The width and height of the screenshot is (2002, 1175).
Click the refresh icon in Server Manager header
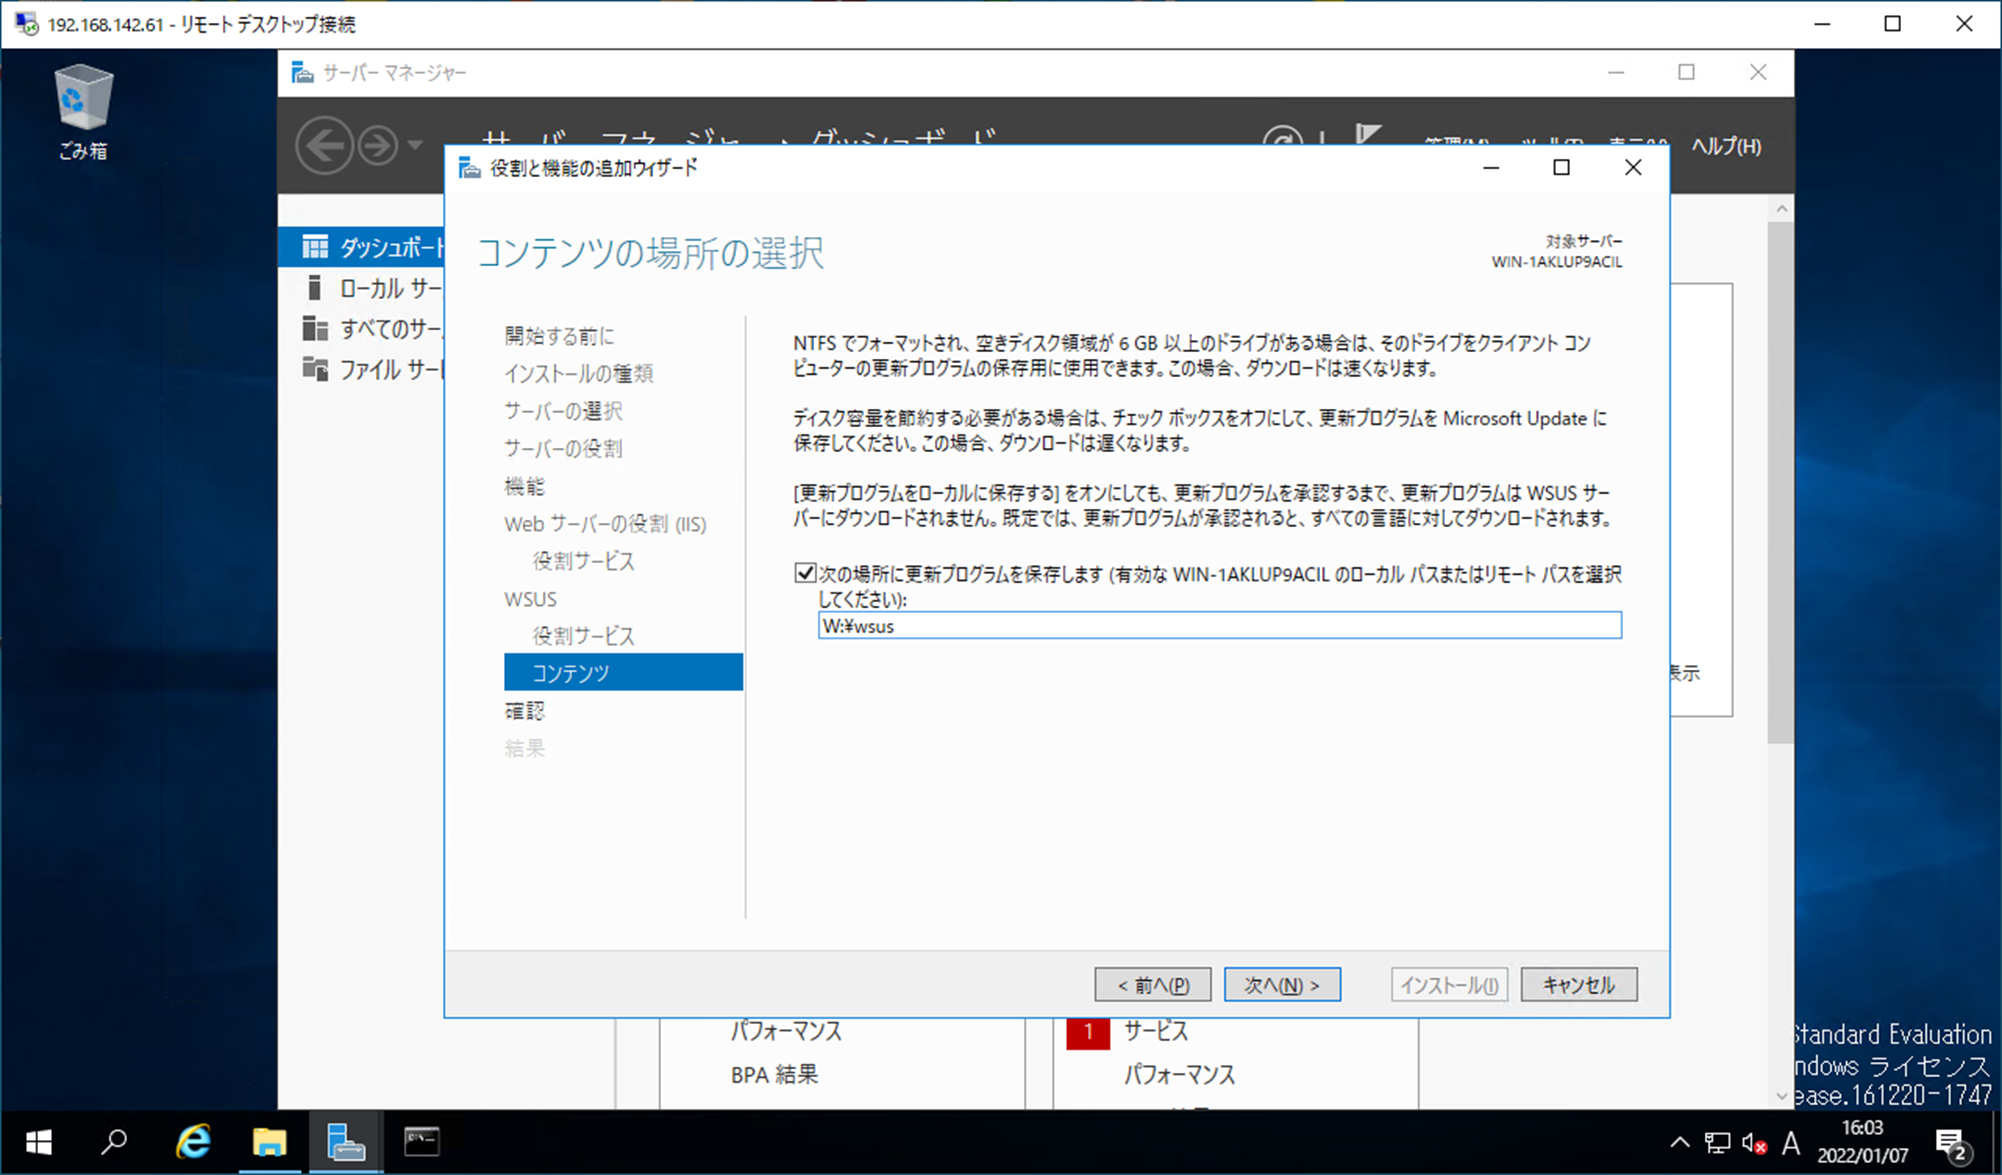pyautogui.click(x=1282, y=138)
